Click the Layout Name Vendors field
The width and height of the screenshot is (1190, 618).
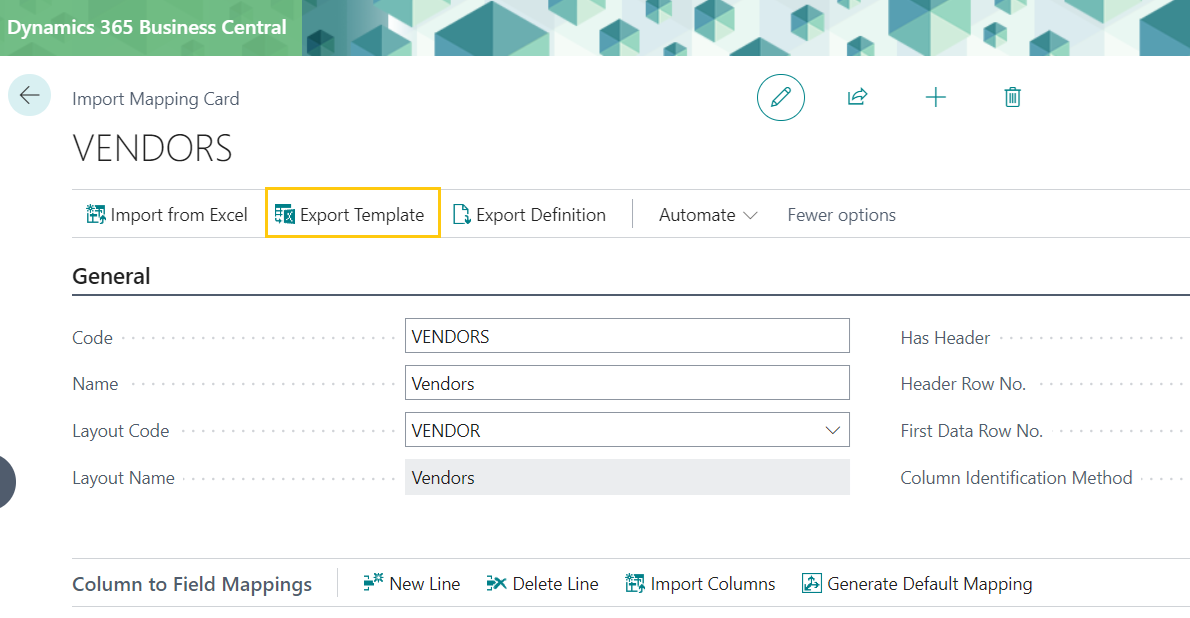(627, 477)
